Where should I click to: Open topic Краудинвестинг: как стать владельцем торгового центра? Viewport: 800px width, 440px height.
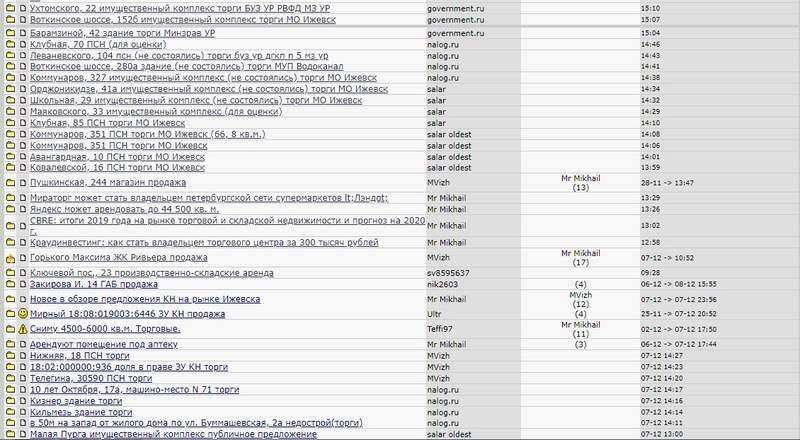pyautogui.click(x=204, y=242)
